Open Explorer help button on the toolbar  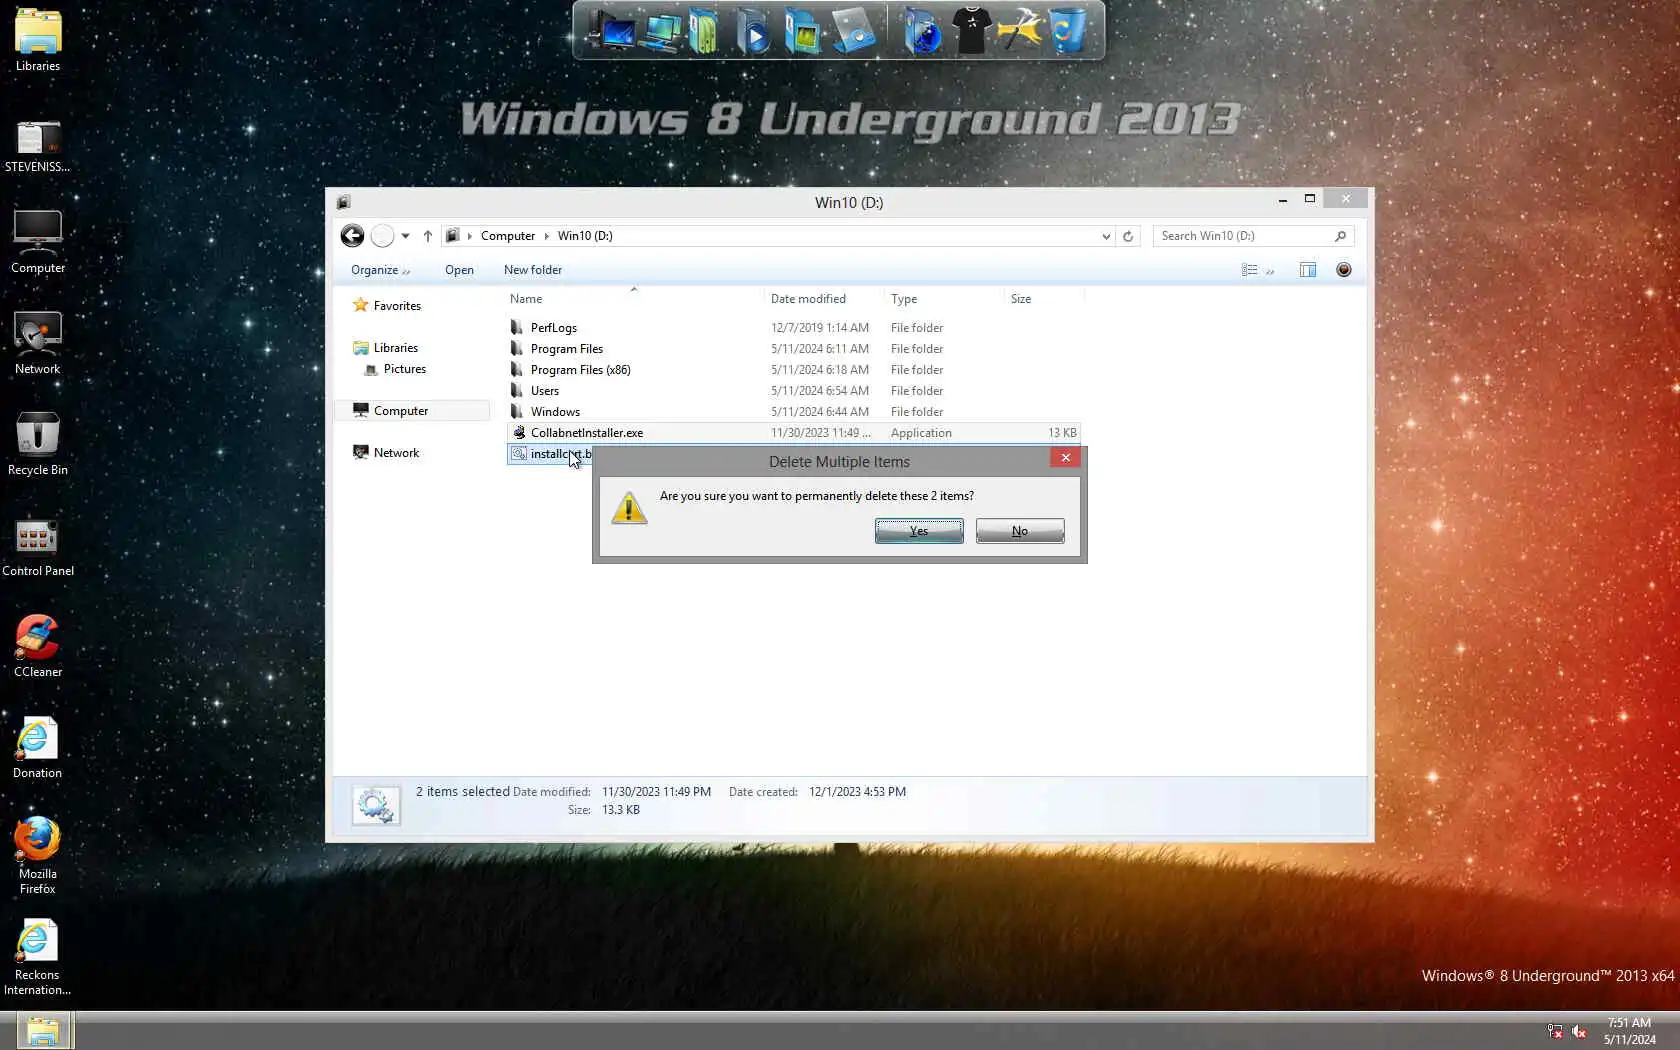[x=1344, y=270]
